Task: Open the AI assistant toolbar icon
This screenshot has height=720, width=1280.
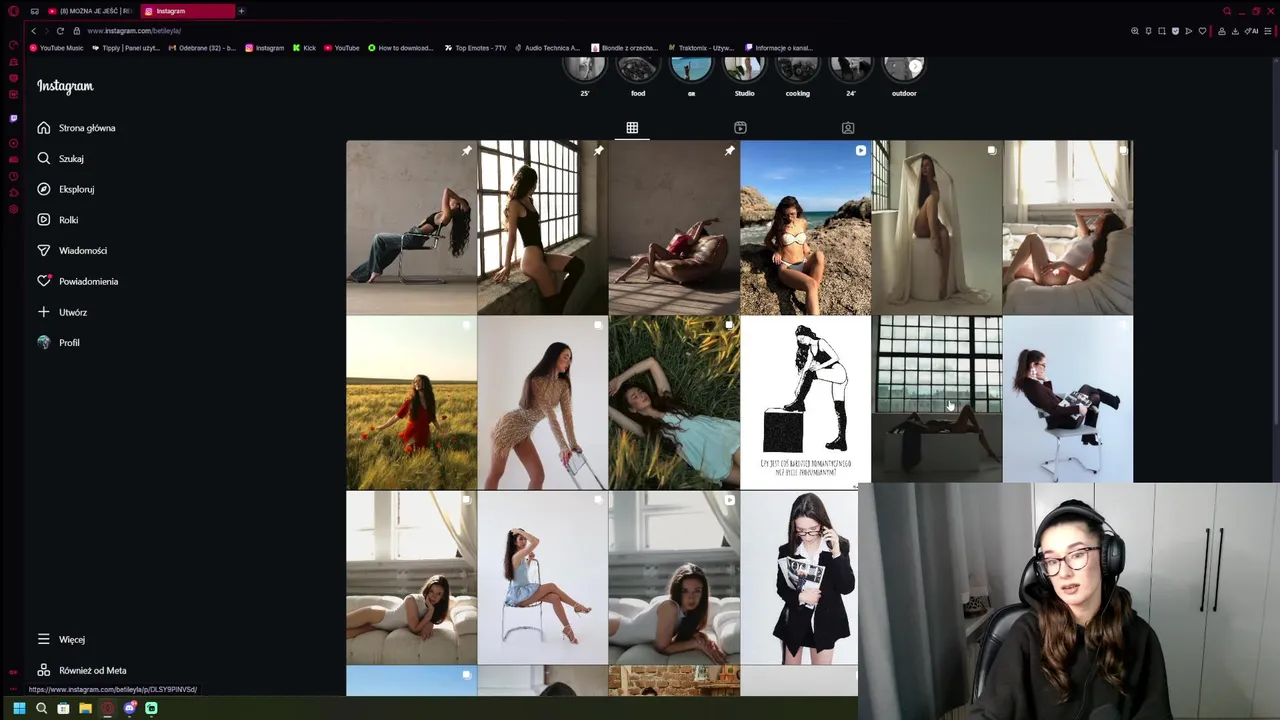Action: [1253, 31]
